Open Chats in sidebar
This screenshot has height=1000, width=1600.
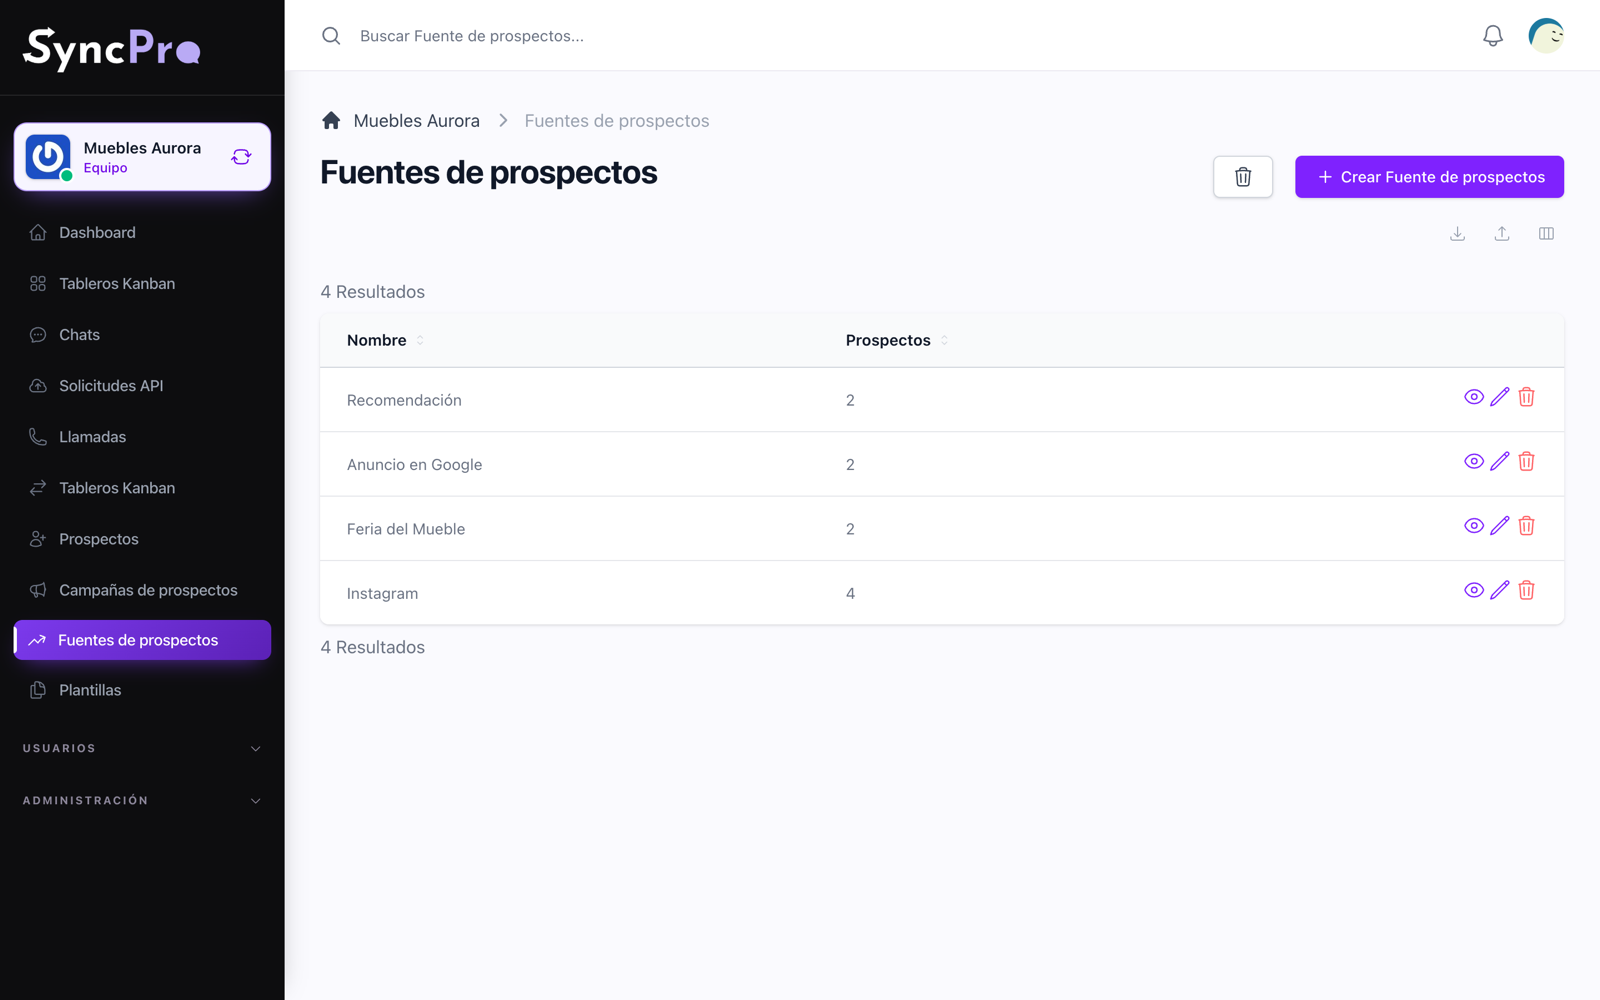tap(142, 334)
